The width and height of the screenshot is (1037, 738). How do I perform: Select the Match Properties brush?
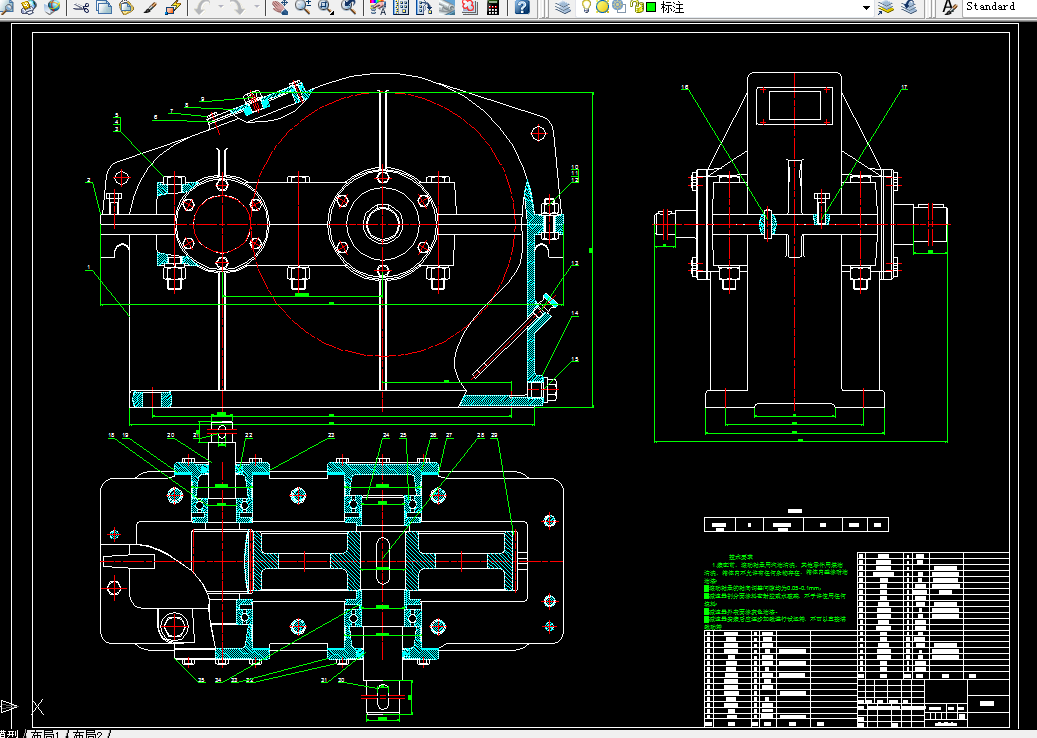point(150,7)
